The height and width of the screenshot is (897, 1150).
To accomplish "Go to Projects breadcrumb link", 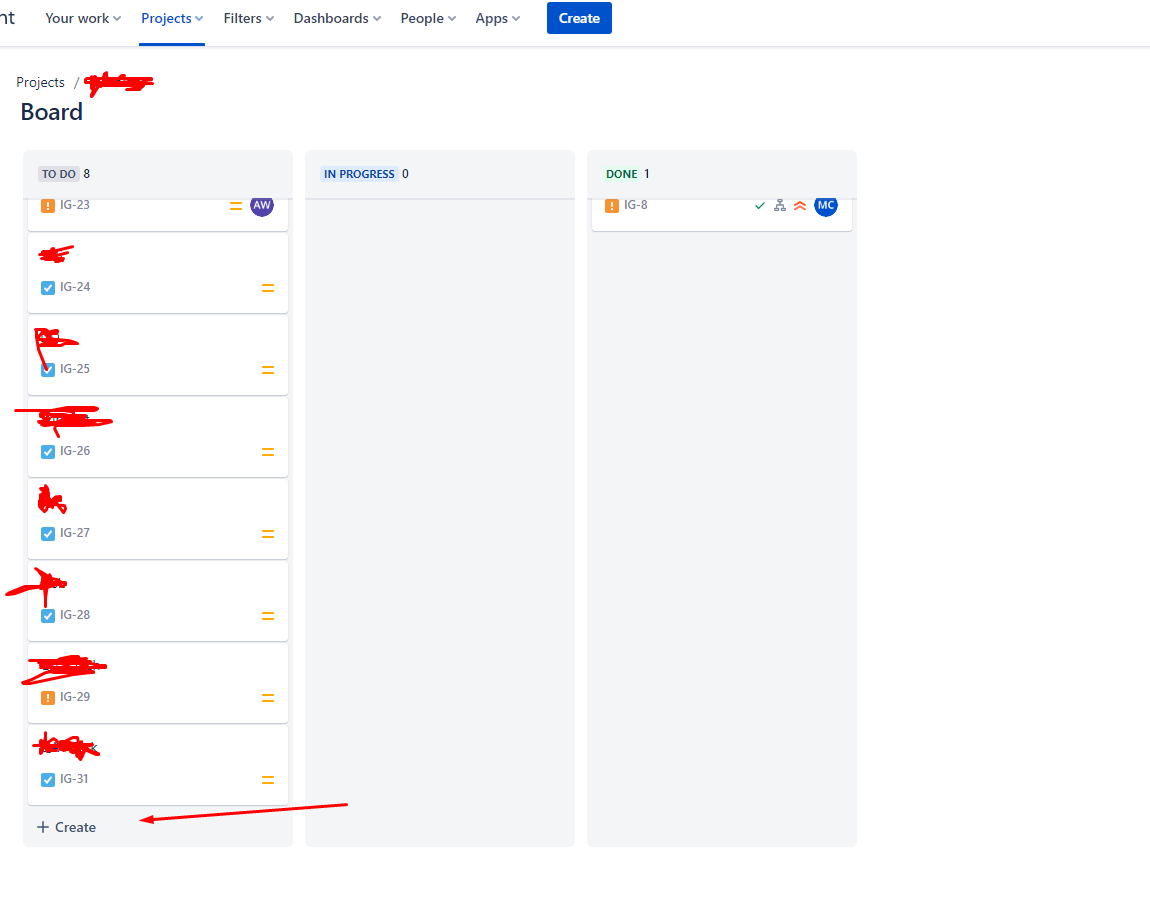I will point(40,82).
